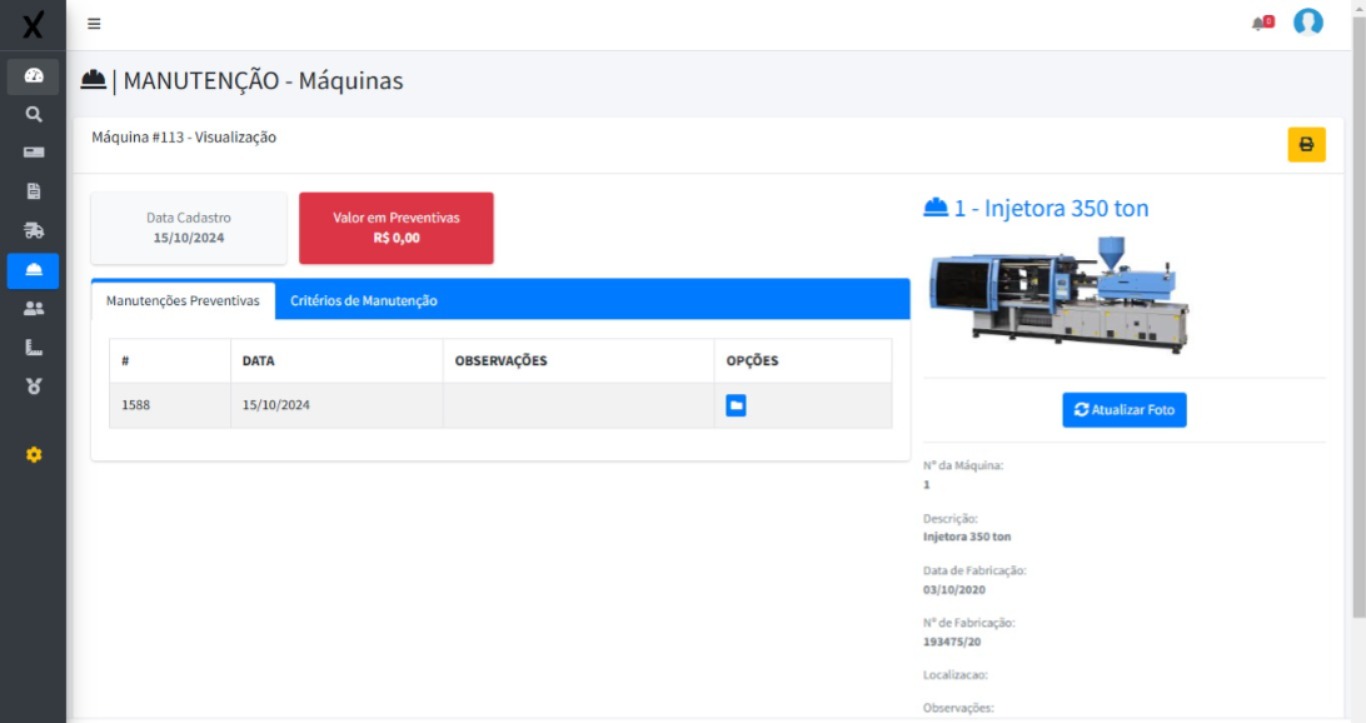Open the user avatar profile menu
Screen dimensions: 1366x723
[x=1307, y=23]
